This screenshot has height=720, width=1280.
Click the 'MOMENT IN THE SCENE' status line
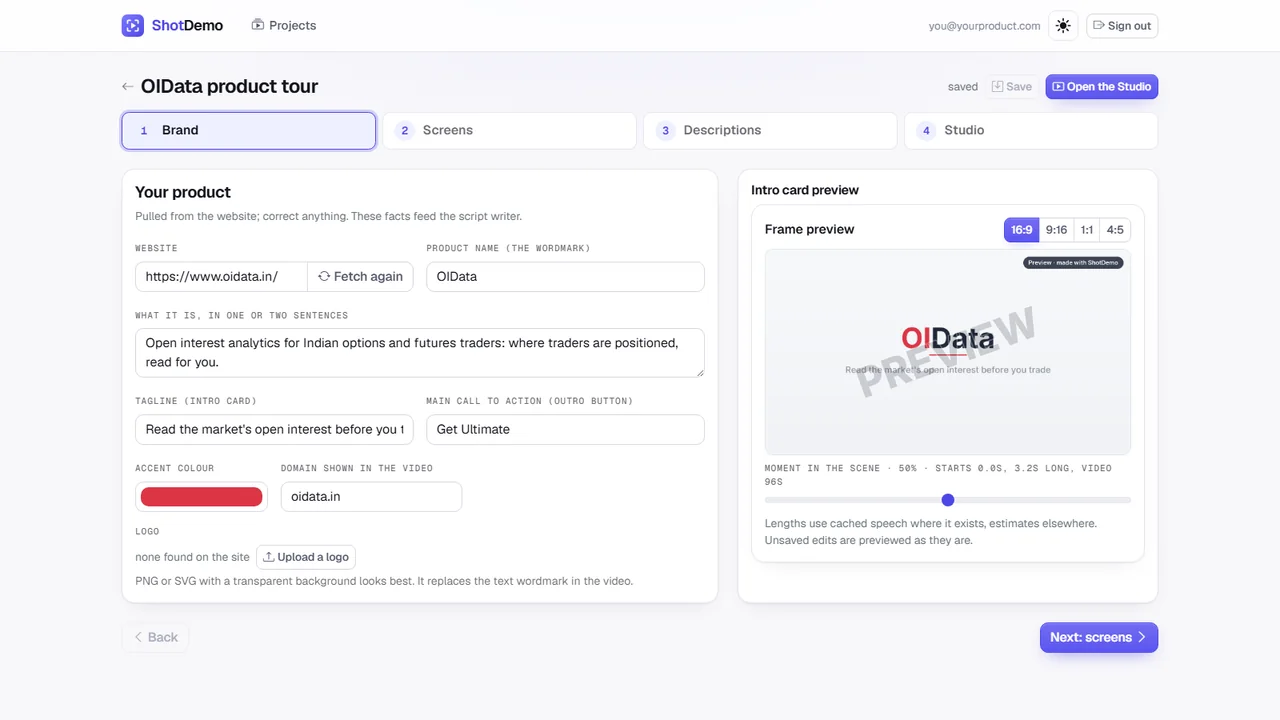[938, 475]
